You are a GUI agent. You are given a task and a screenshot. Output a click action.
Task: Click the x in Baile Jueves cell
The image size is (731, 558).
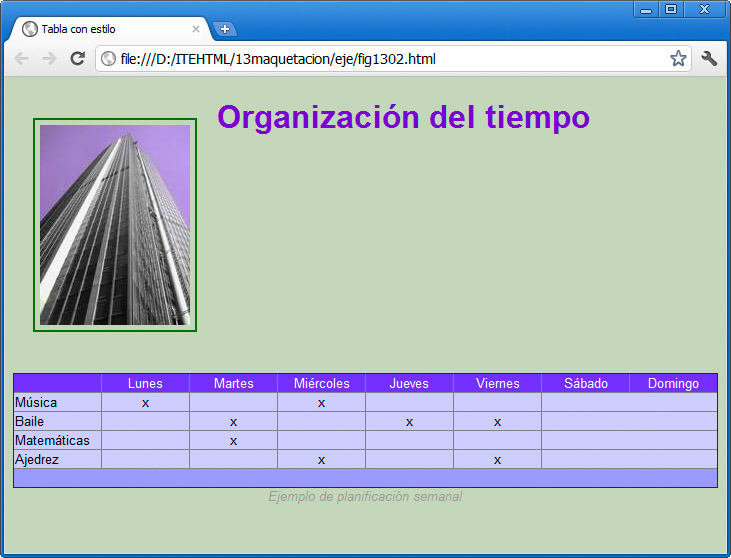pos(409,422)
